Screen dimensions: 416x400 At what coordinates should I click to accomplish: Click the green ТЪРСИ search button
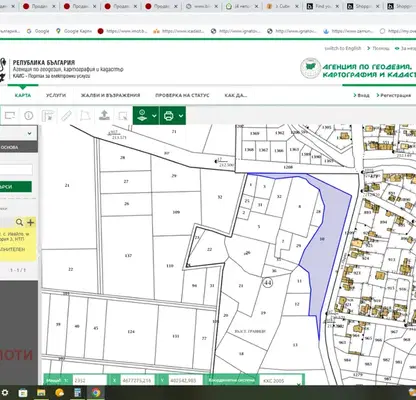click(16, 187)
